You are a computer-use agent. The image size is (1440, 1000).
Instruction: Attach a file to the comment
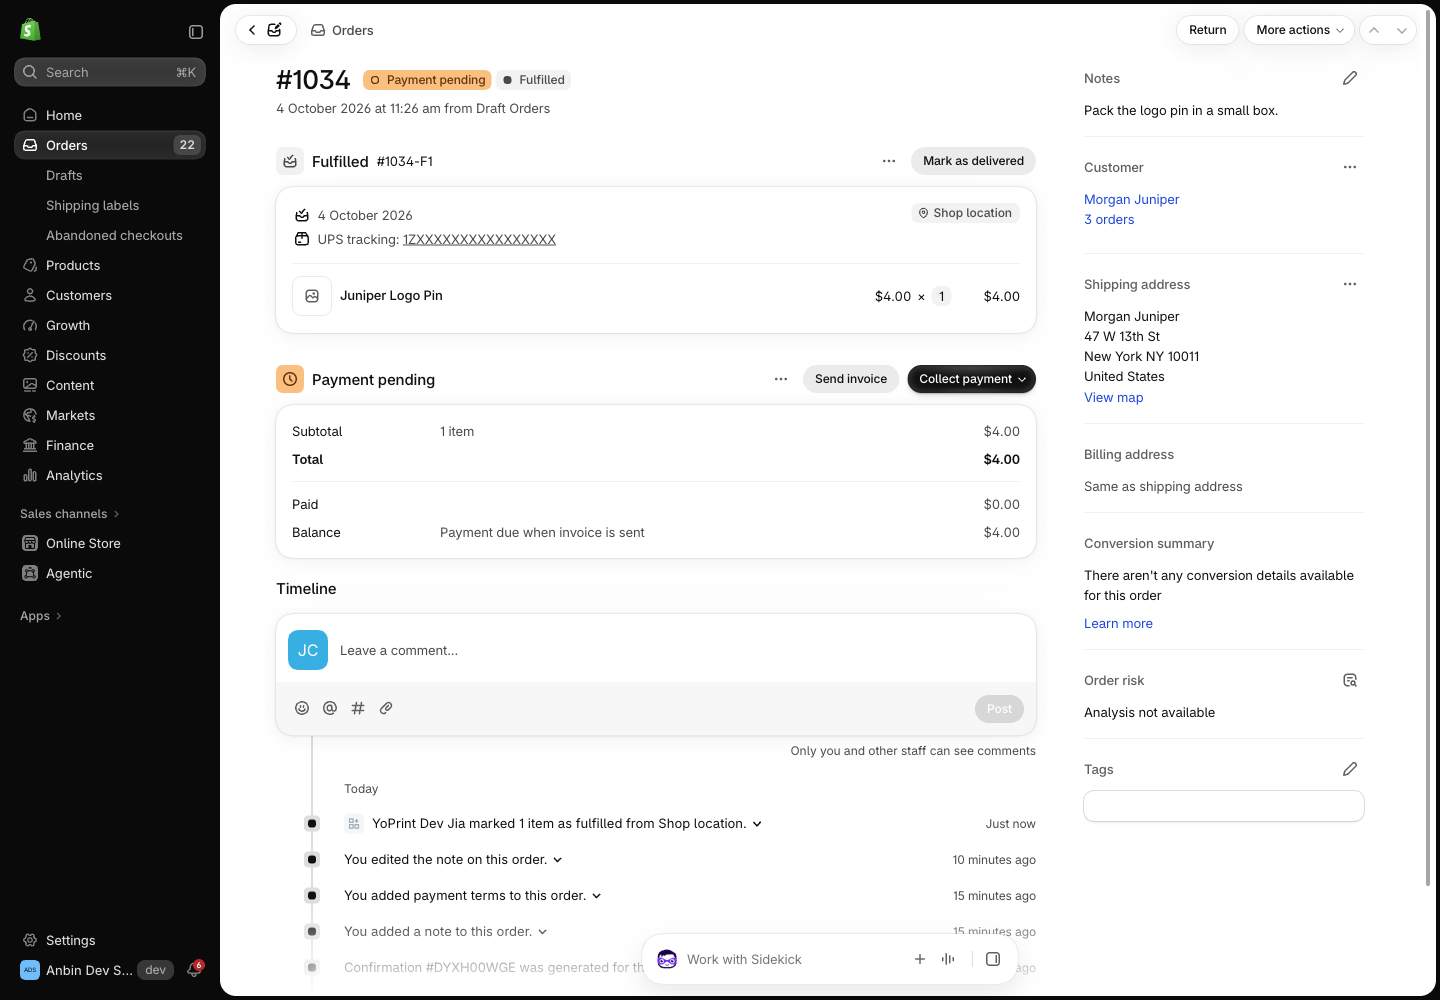(386, 708)
